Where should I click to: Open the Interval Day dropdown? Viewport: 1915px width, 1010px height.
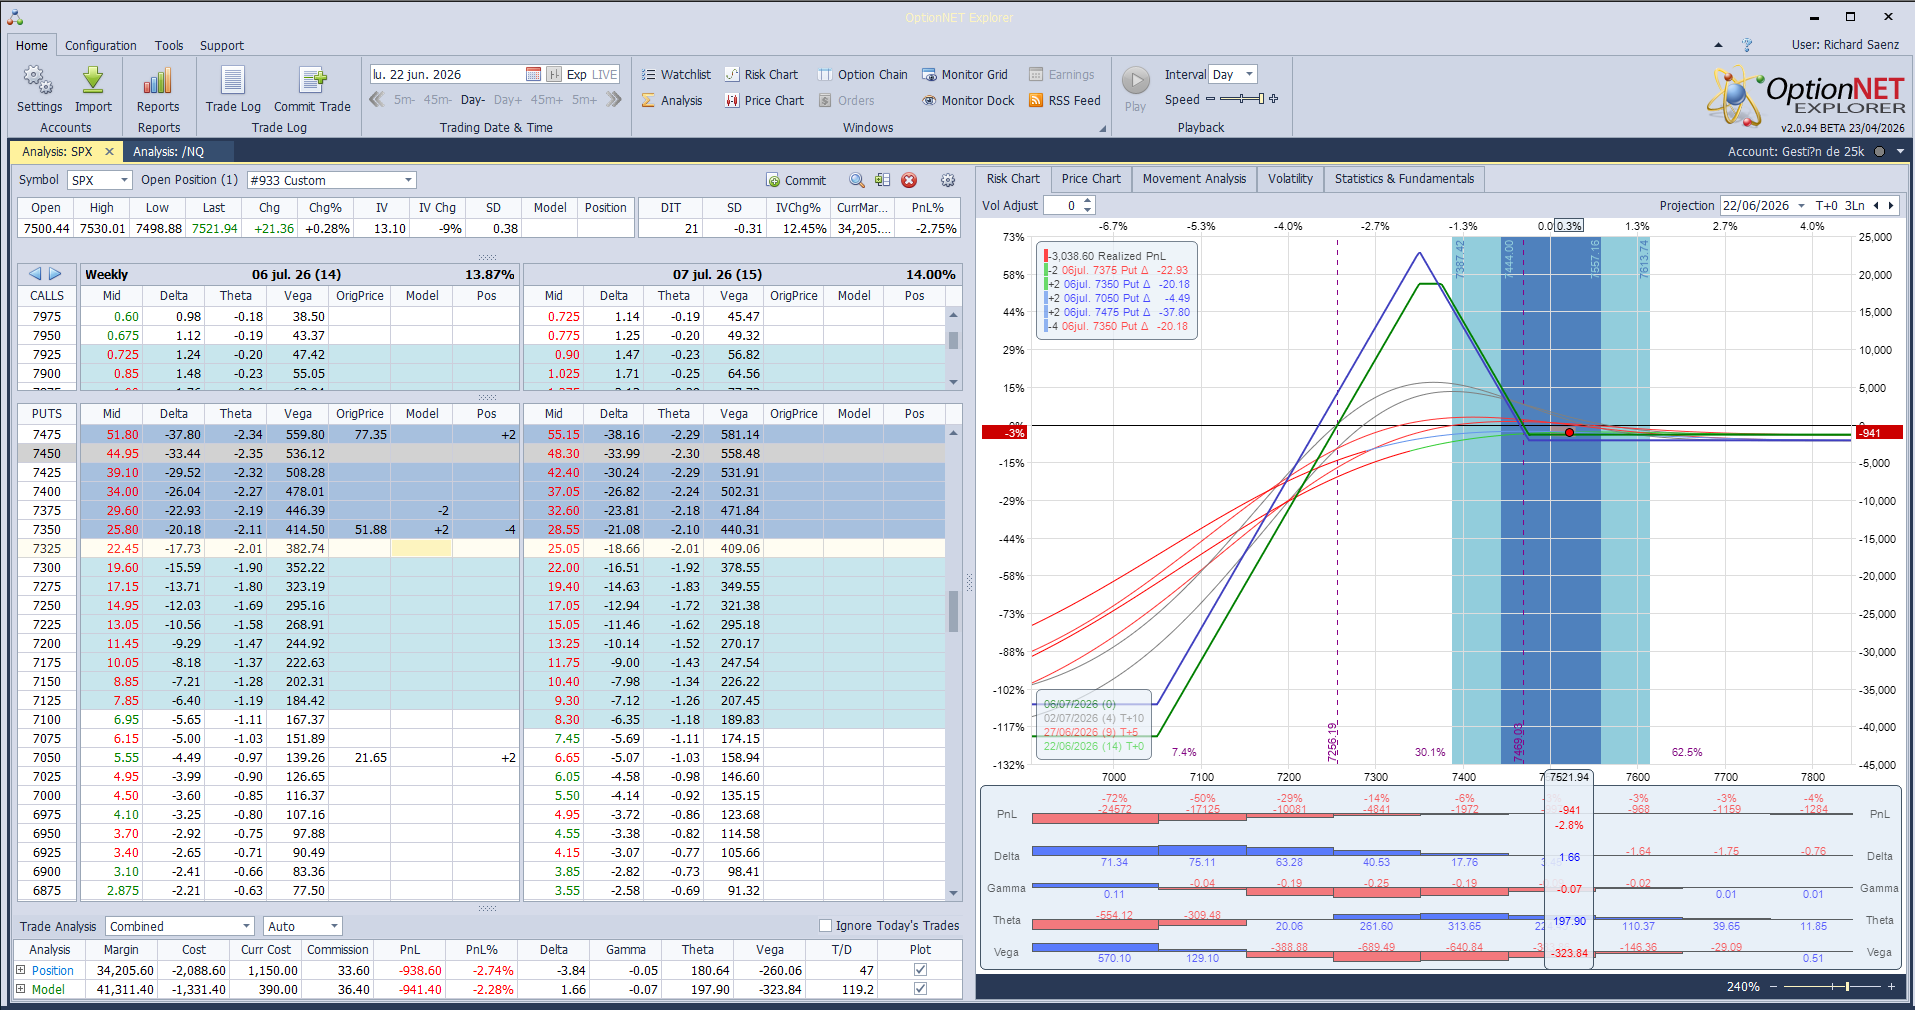(1232, 74)
